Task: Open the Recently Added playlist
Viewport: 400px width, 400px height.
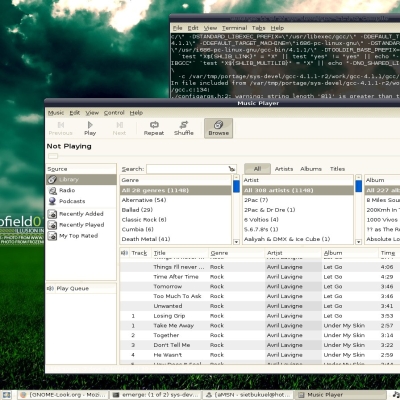Action: click(x=81, y=214)
